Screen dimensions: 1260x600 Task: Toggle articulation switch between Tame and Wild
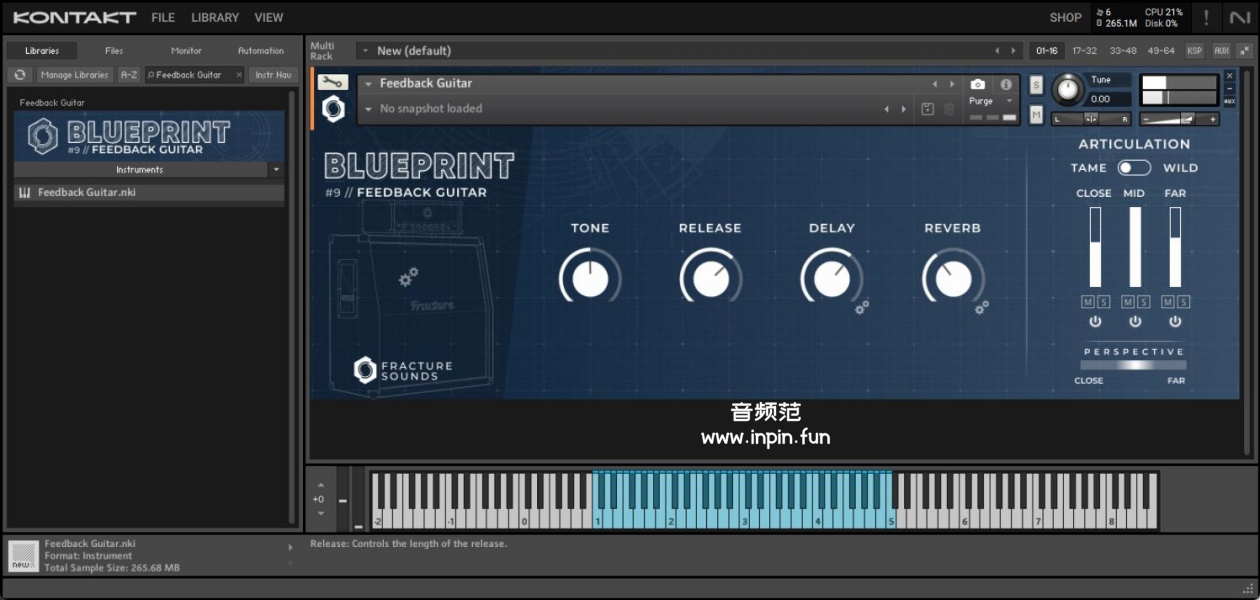[1134, 168]
